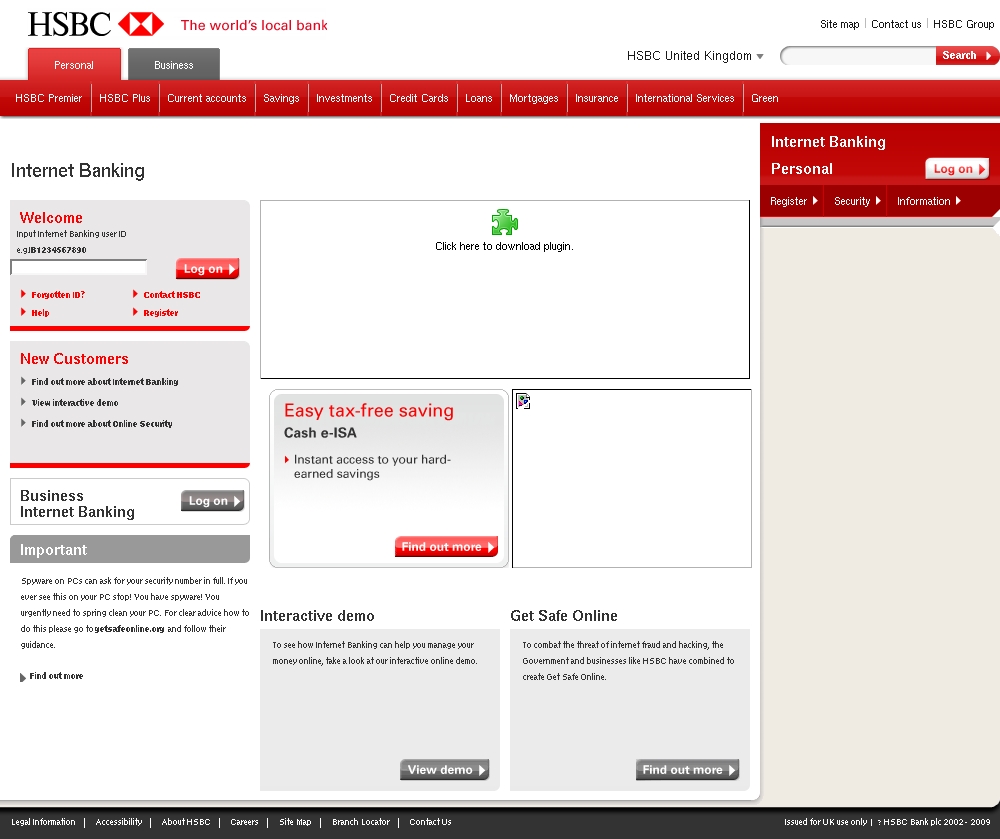Open Branch Locator footer link
Image resolution: width=1000 pixels, height=839 pixels.
pos(361,822)
